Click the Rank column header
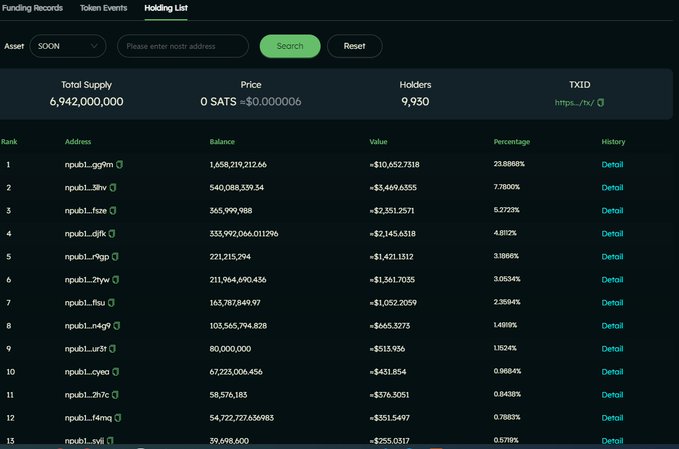679x449 pixels. coord(9,142)
